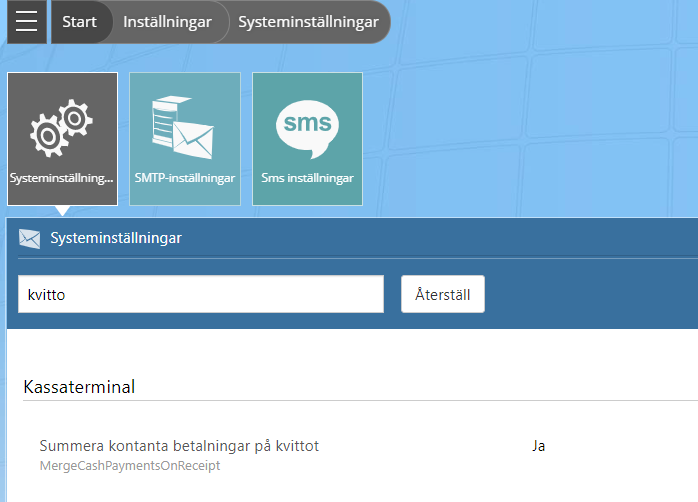Click the Ja value for MergeCashPaymentsOnReceipt
Image resolution: width=698 pixels, height=502 pixels.
[539, 446]
